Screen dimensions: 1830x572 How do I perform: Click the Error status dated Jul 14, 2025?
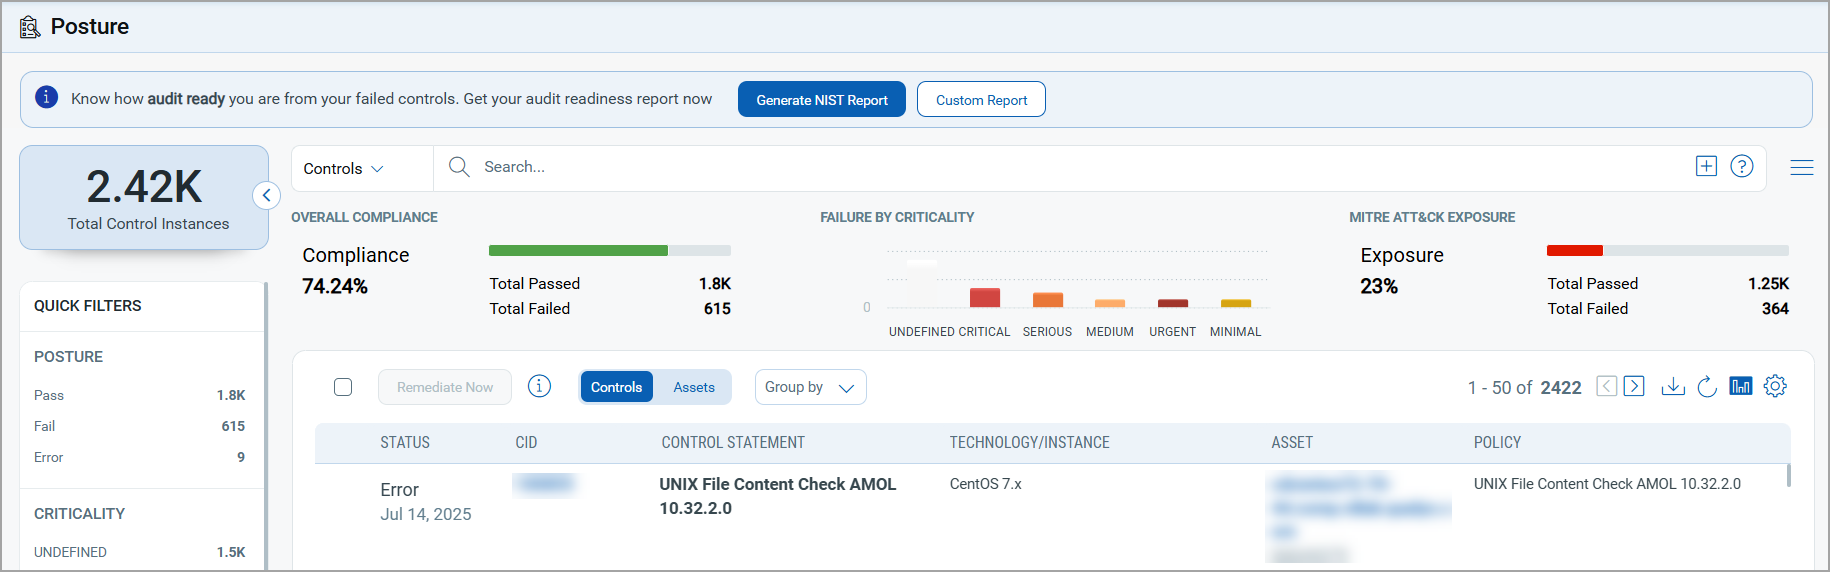(x=426, y=502)
